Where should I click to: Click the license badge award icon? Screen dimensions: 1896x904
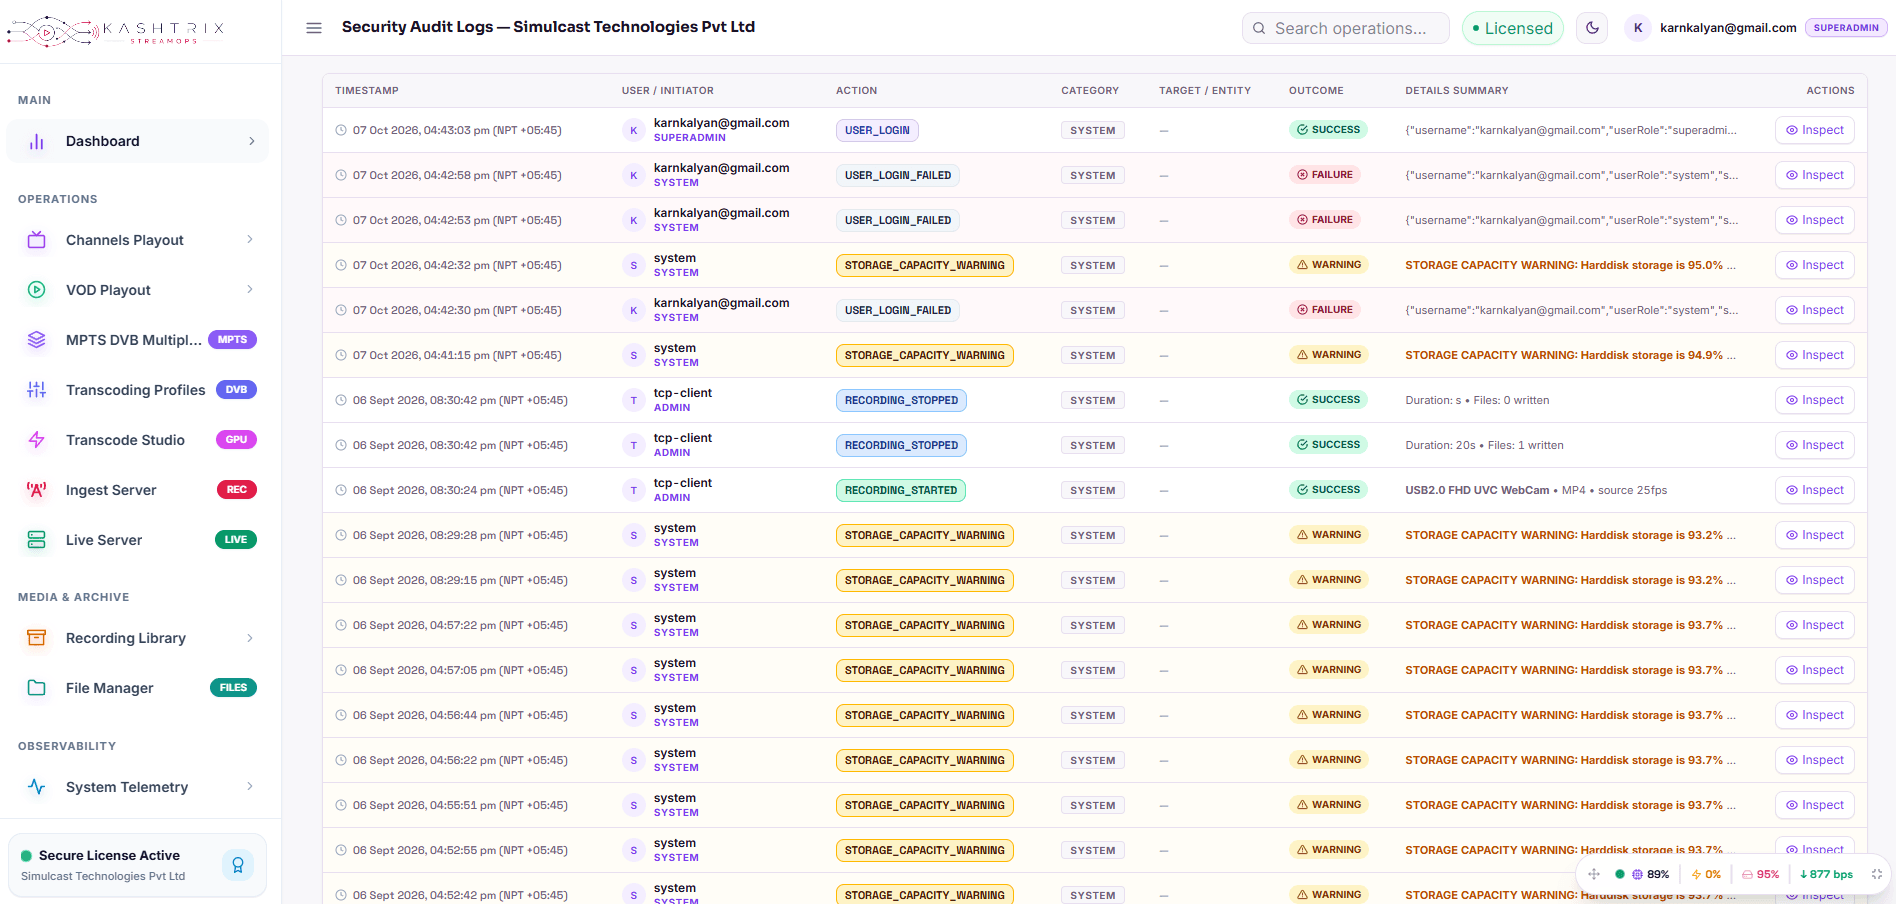238,865
